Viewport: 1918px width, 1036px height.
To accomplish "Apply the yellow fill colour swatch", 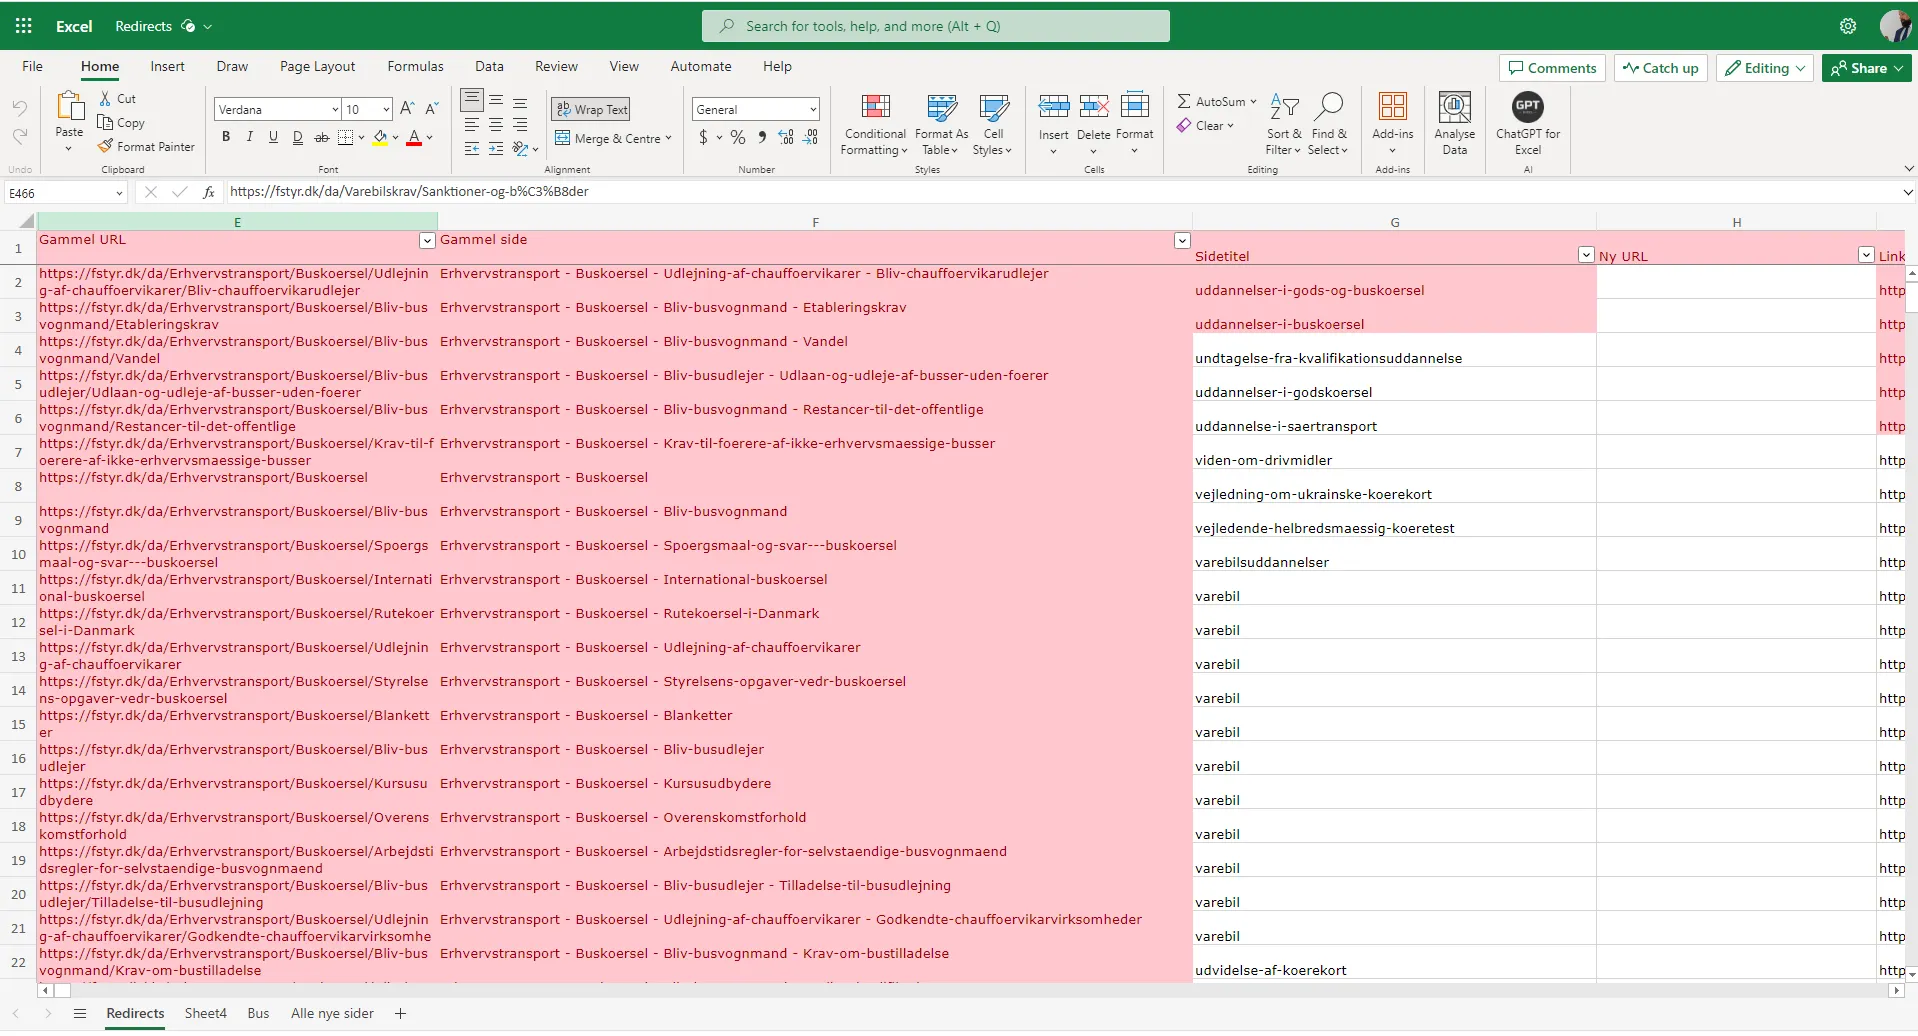I will (380, 138).
